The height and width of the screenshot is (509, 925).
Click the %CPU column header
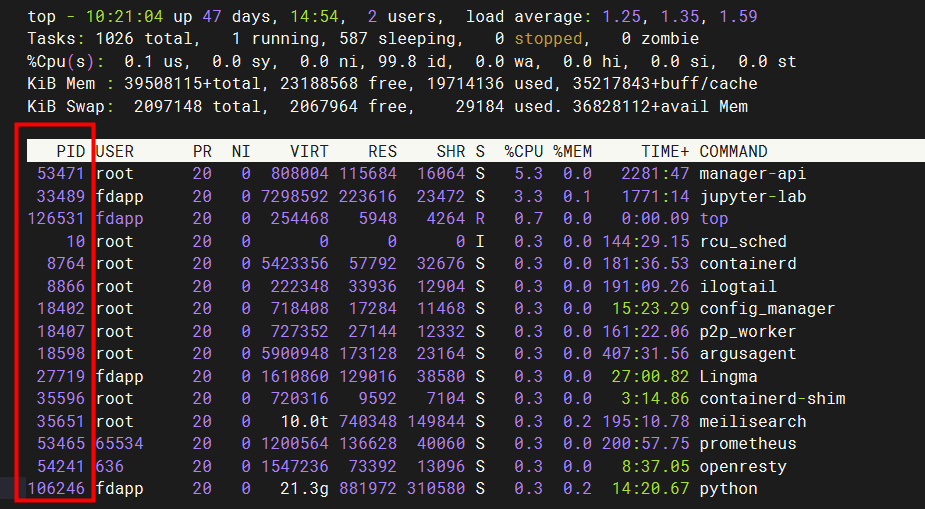click(524, 152)
